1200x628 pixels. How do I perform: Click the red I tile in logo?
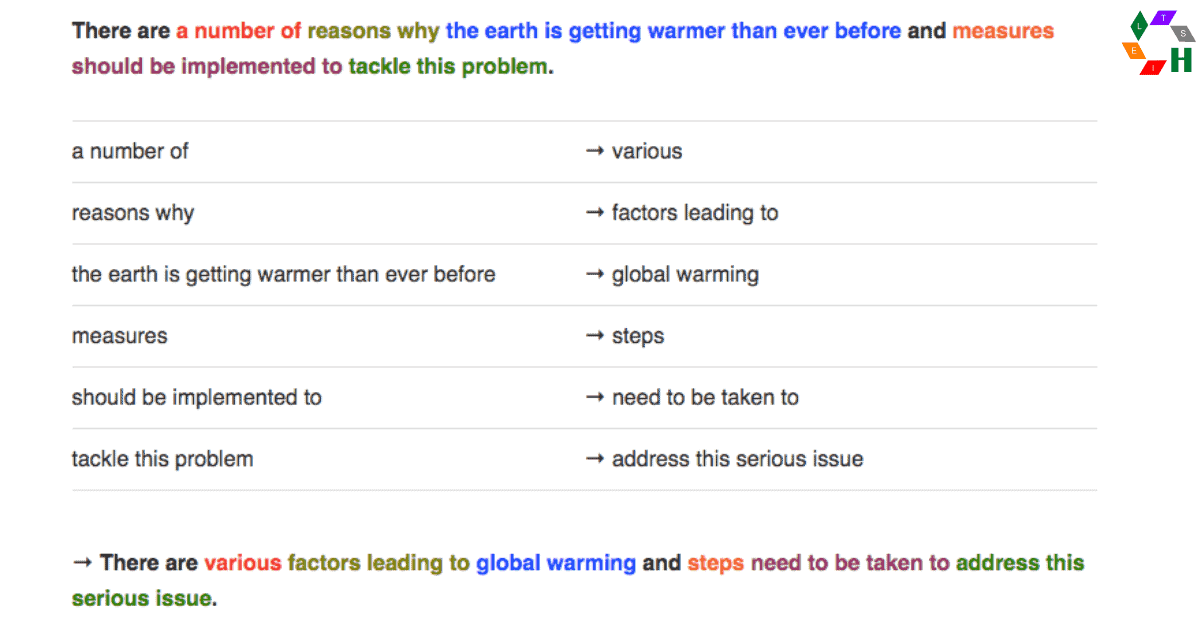tap(1153, 67)
